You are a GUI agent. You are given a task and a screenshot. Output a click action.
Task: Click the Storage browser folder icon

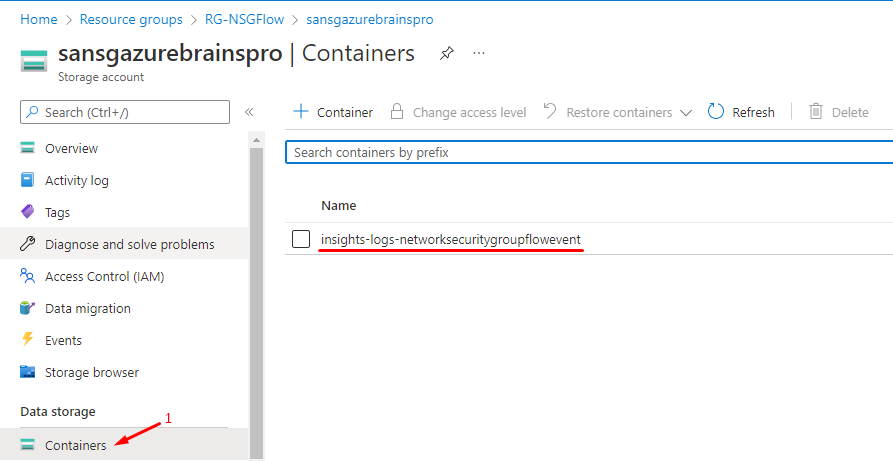coord(27,372)
